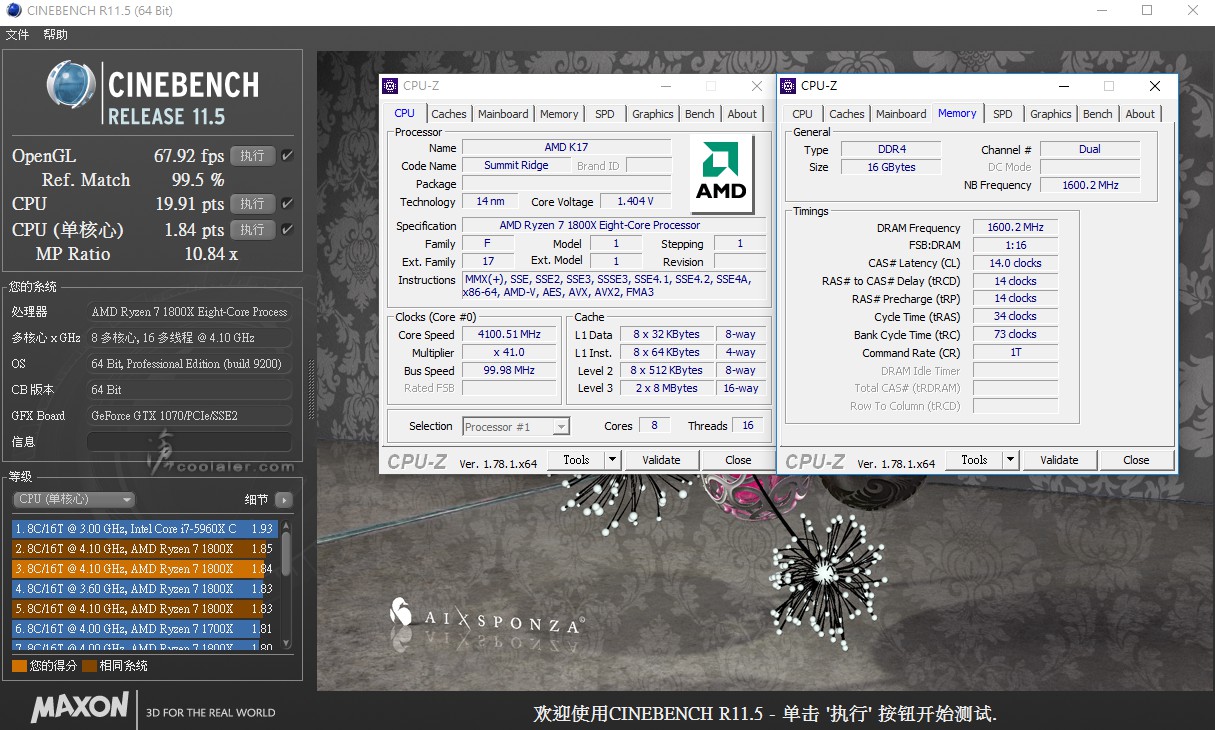1215x730 pixels.
Task: Open About tab in the AMD K17 CPU-Z window
Action: [x=742, y=114]
